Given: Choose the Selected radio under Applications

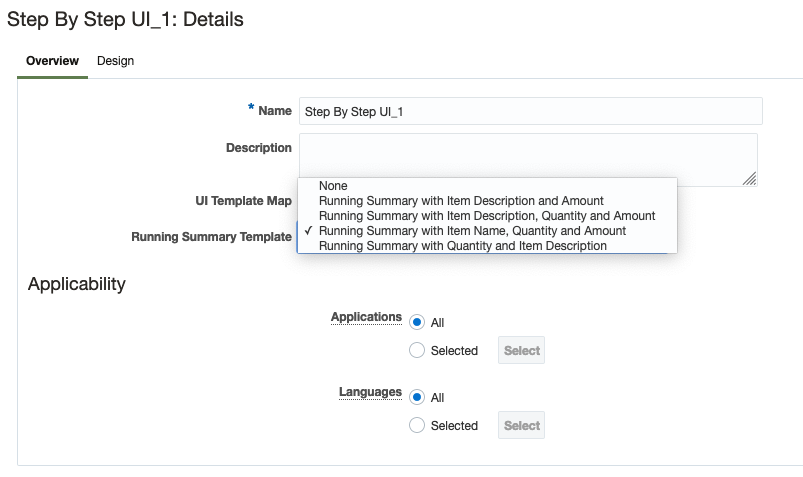Looking at the screenshot, I should tap(417, 351).
